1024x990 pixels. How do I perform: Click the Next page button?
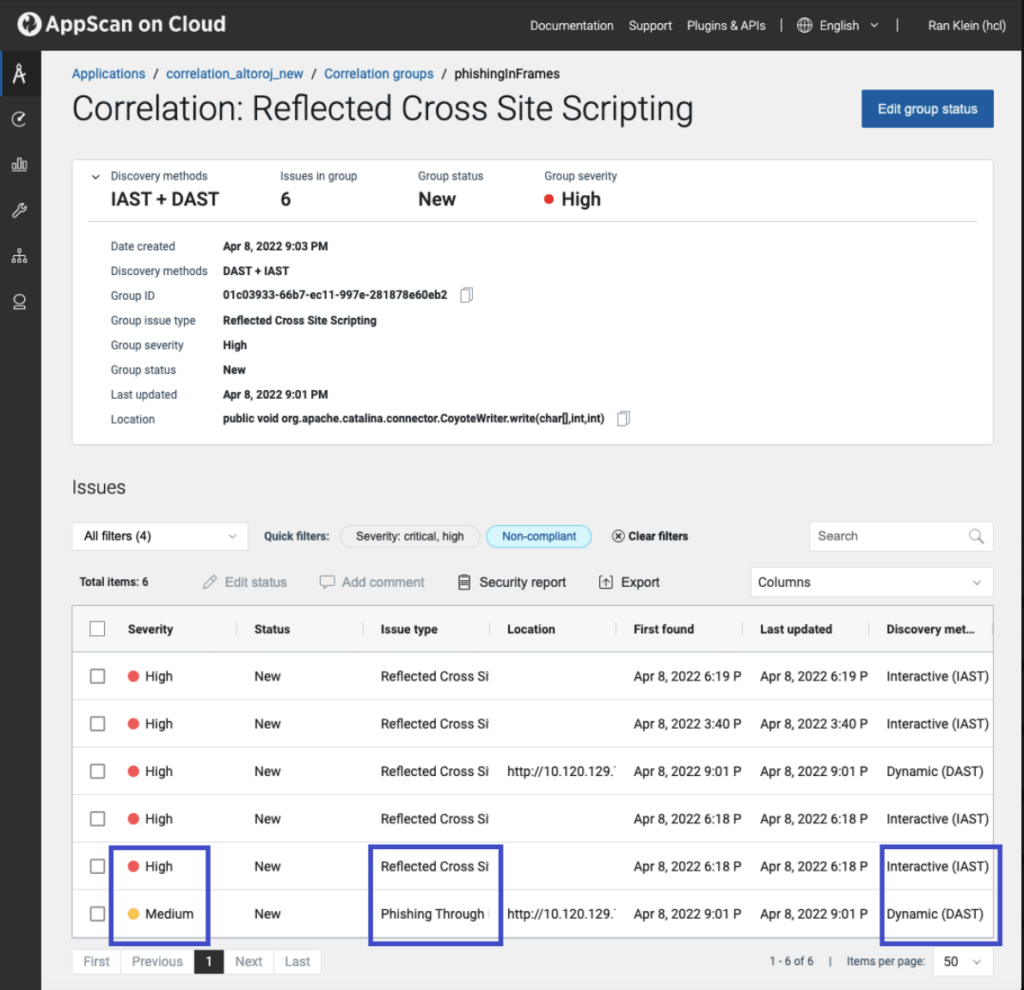248,961
